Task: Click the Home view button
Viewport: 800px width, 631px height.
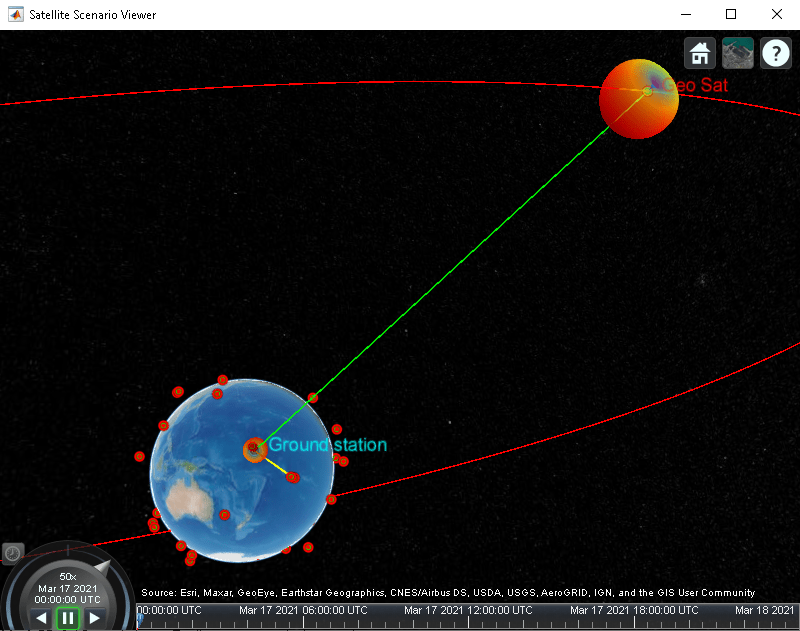Action: (699, 53)
